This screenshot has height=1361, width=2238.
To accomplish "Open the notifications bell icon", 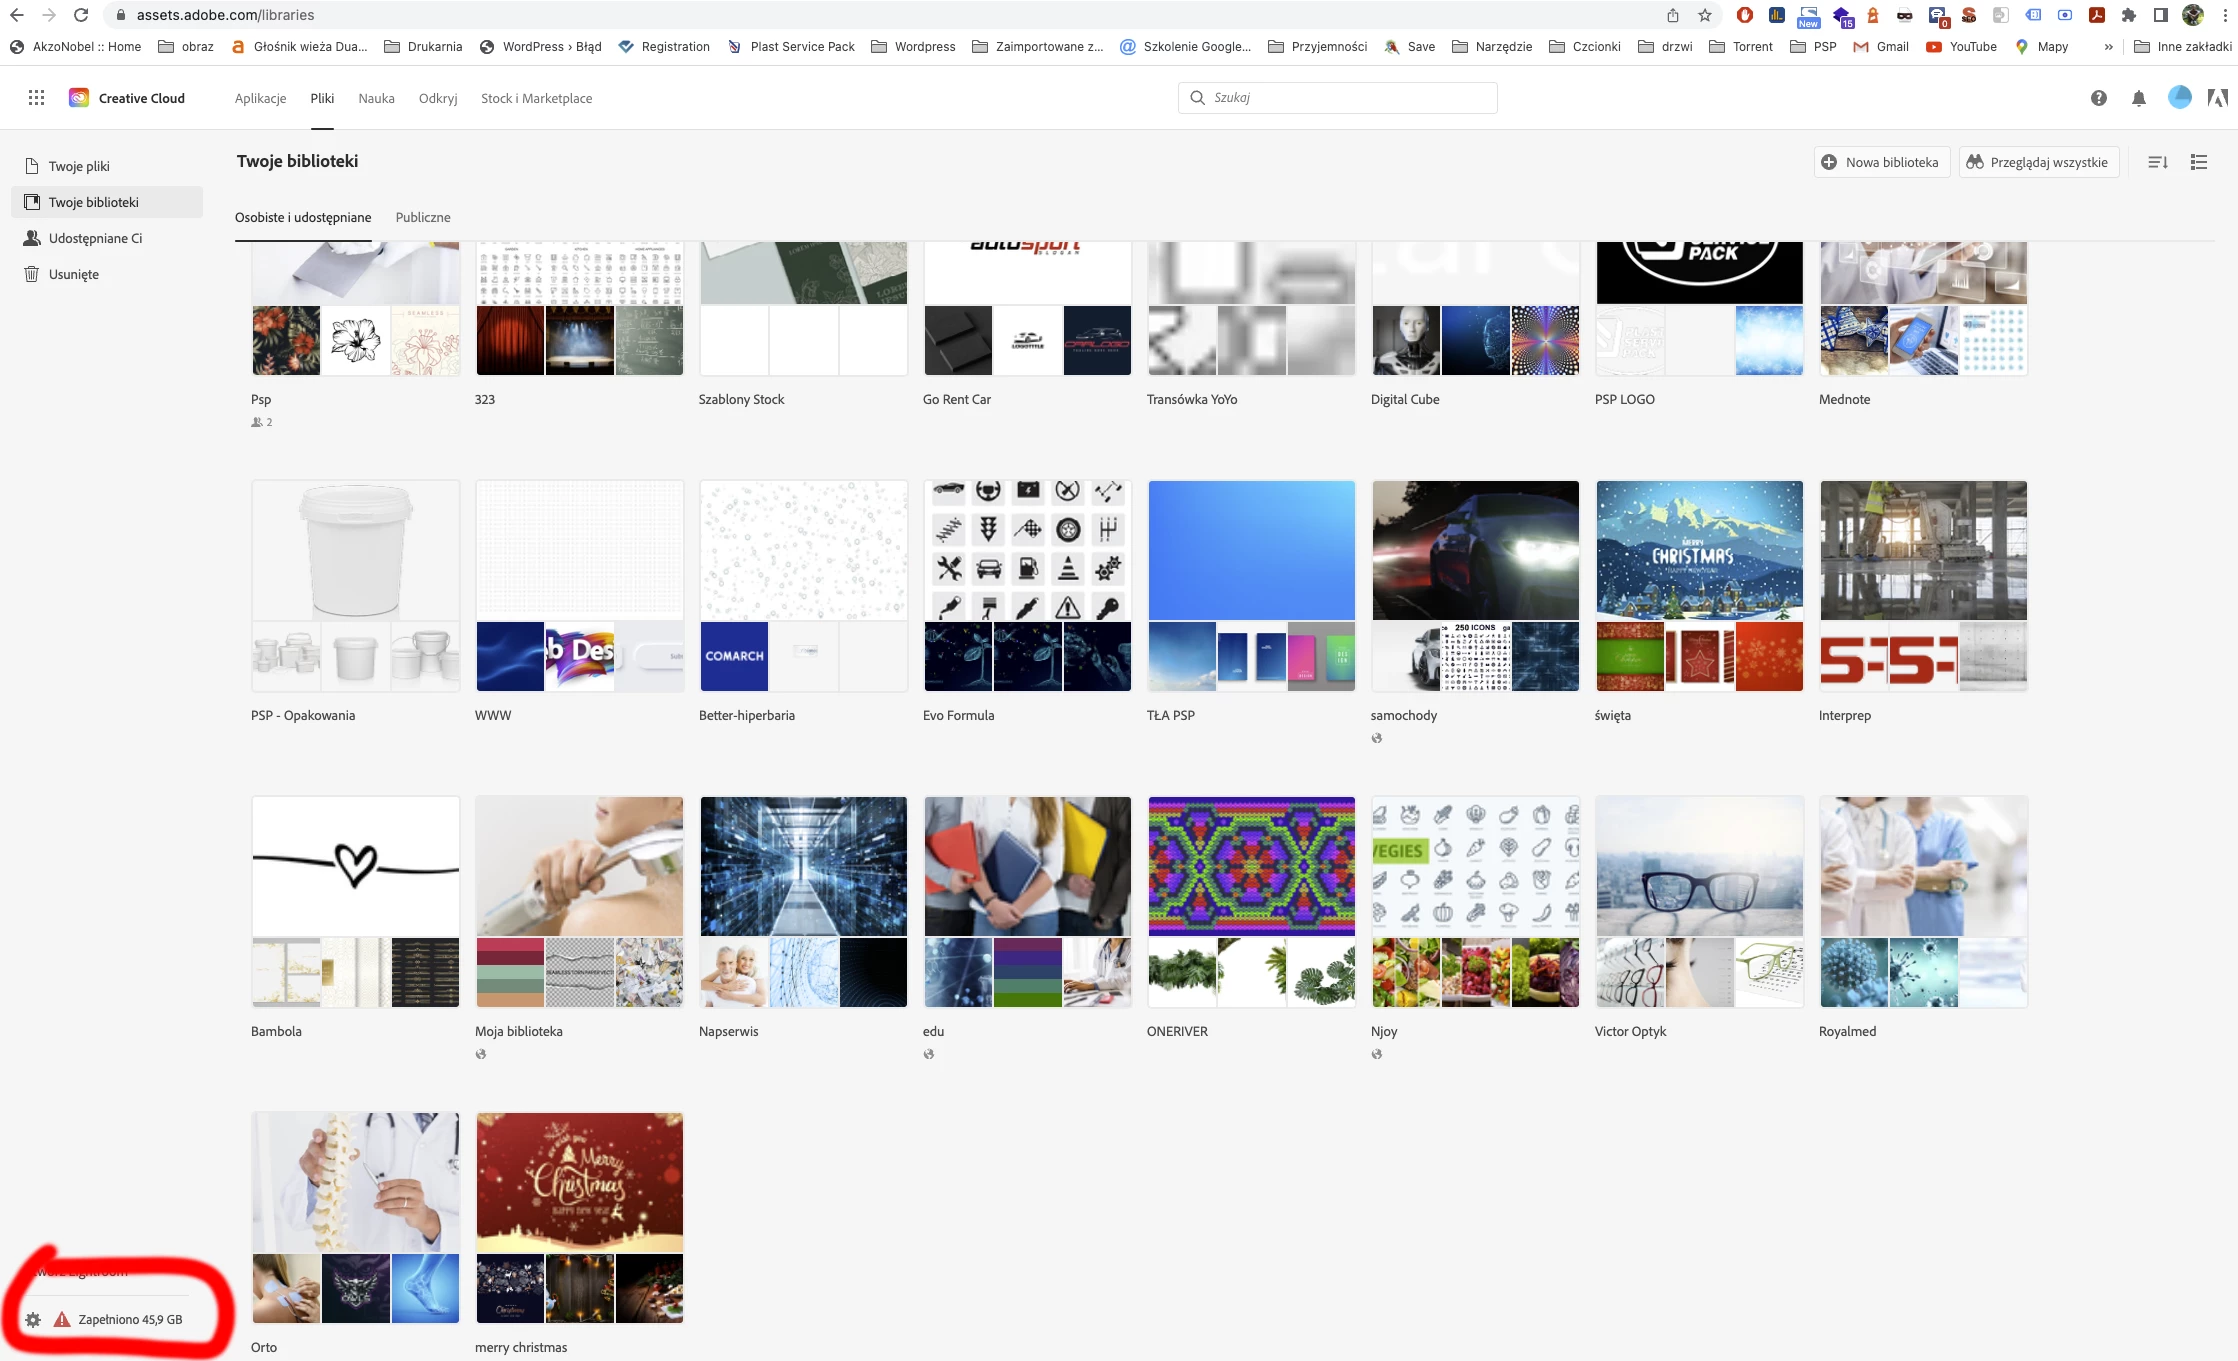I will tap(2139, 98).
